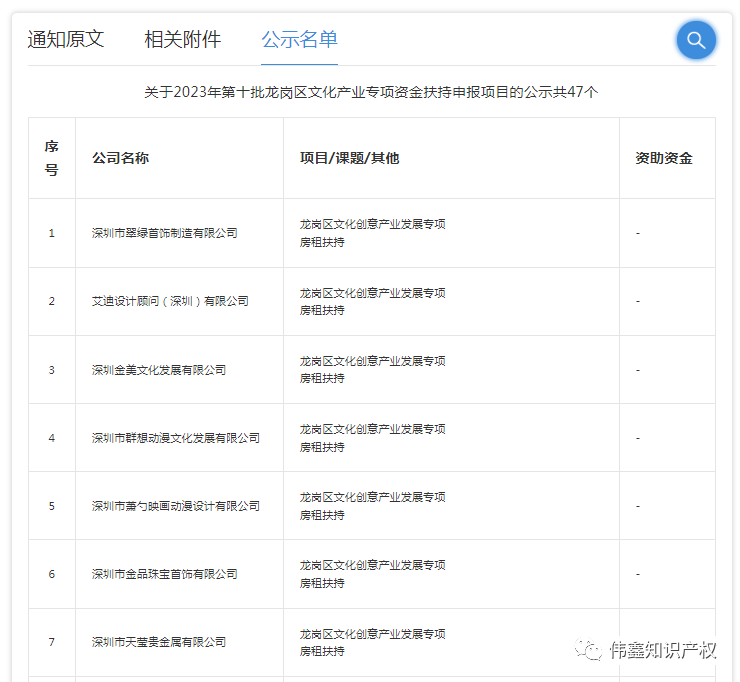The height and width of the screenshot is (682, 740).
Task: Select 深圳市金品珠宝首饰有限公司 company name
Action: pyautogui.click(x=165, y=574)
